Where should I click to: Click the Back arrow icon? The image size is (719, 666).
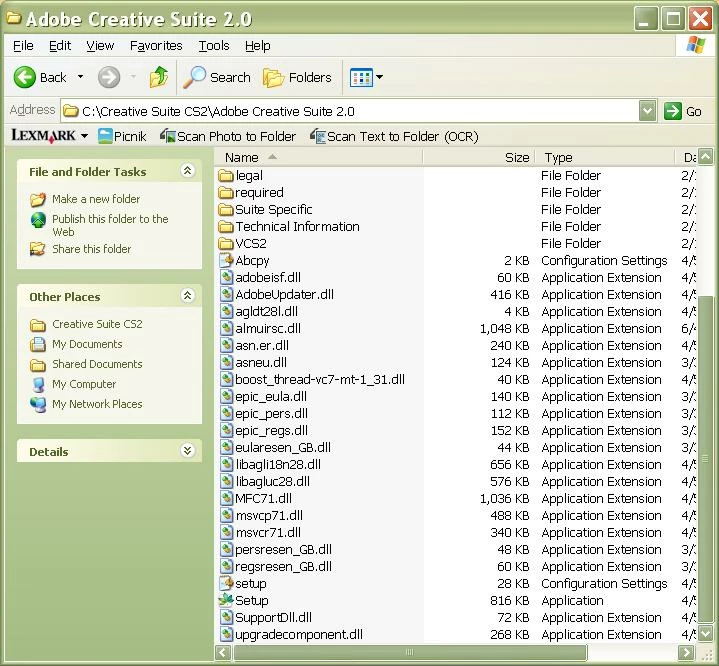click(24, 77)
